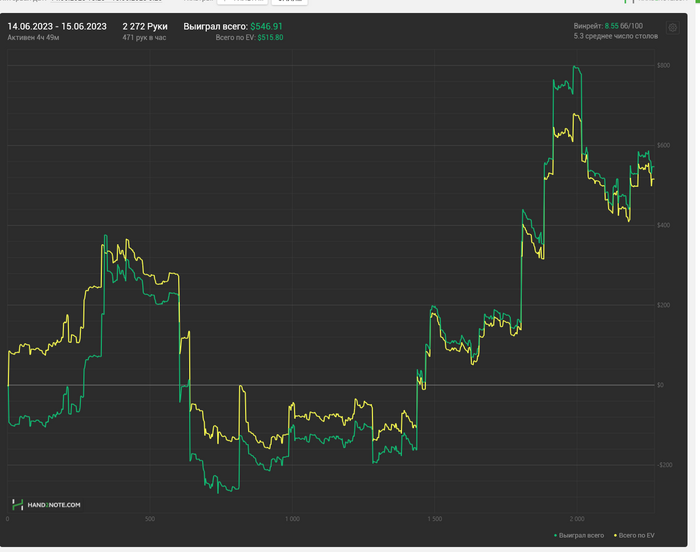Click the 'Винрейт: 8.55 бб/100' winrate text

tap(608, 26)
